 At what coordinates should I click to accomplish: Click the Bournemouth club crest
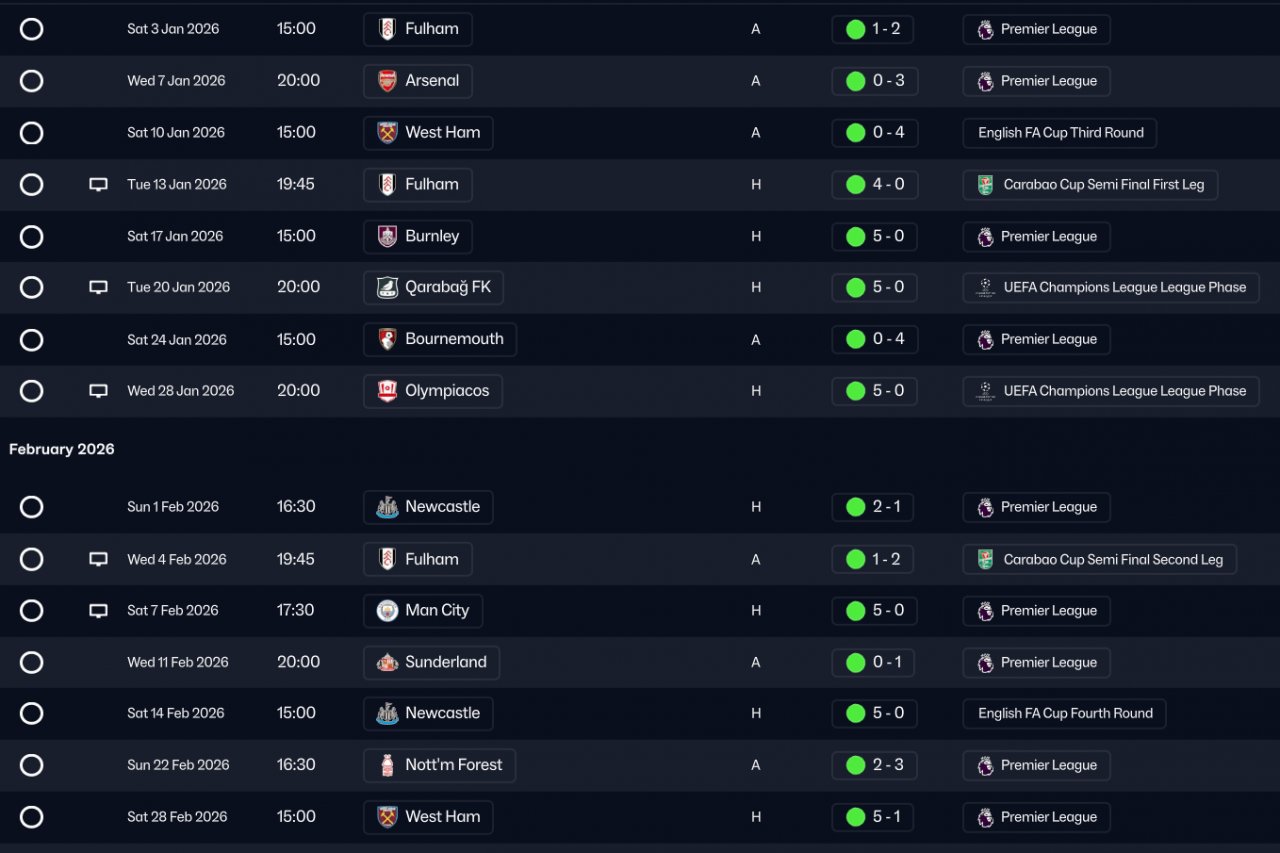(x=387, y=340)
